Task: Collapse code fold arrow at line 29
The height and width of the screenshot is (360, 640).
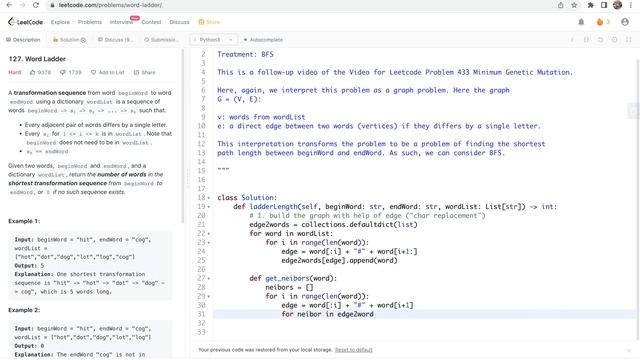Action: coord(209,297)
